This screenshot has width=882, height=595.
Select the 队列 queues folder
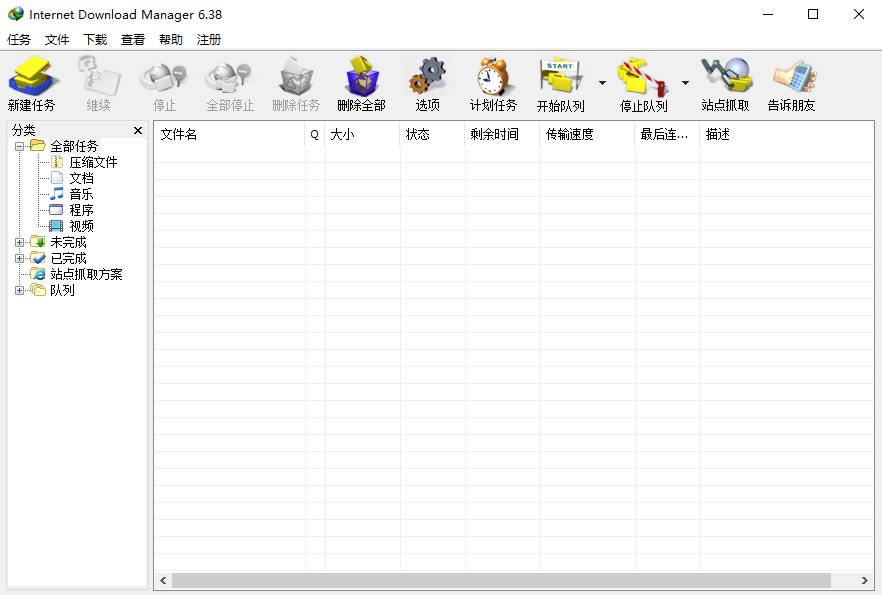coord(62,290)
